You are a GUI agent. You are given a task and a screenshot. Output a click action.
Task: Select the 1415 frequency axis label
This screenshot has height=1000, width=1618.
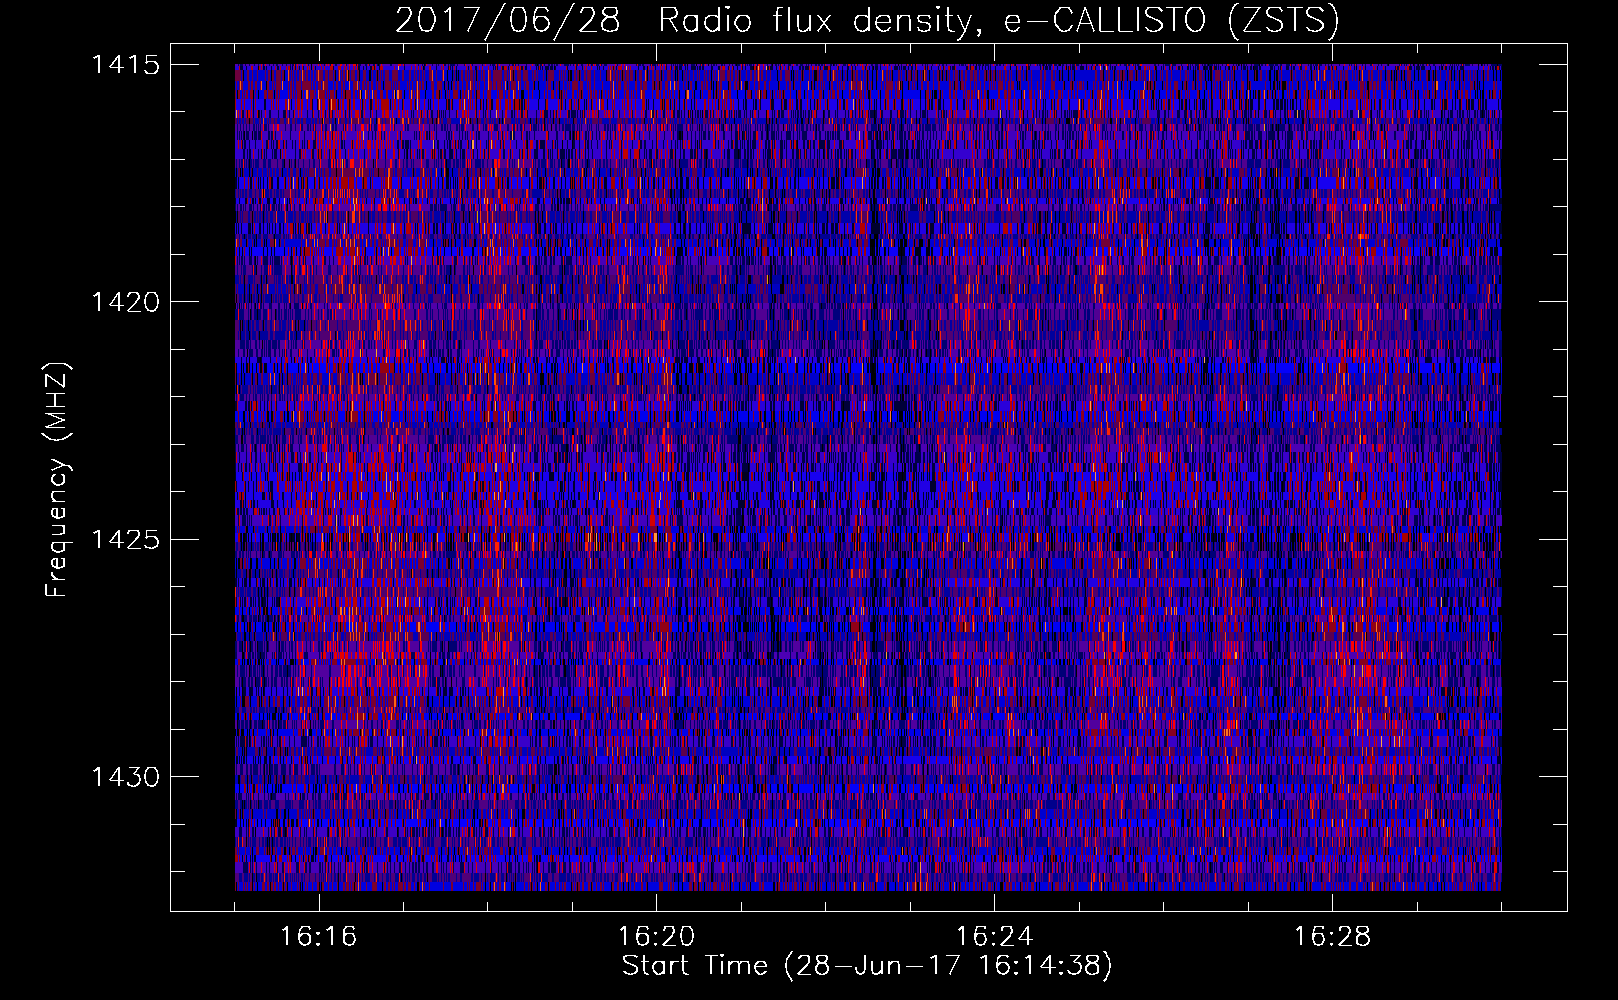125,65
